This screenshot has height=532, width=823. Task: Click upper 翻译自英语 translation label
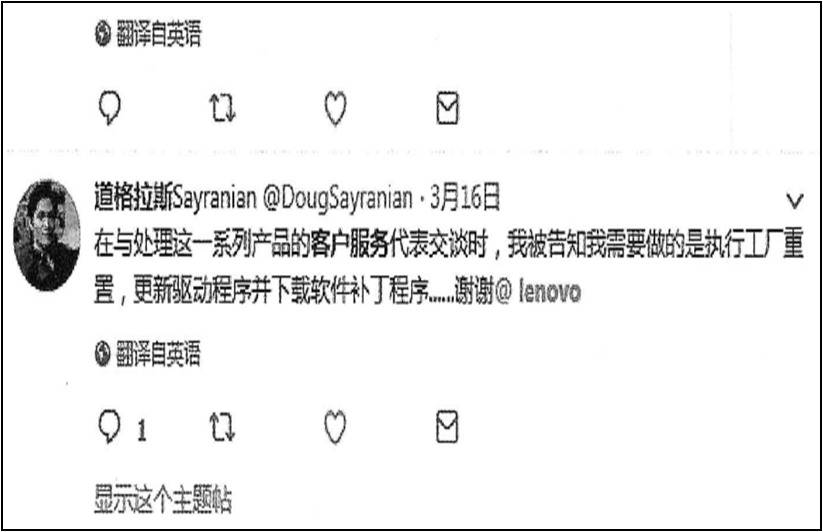point(158,34)
